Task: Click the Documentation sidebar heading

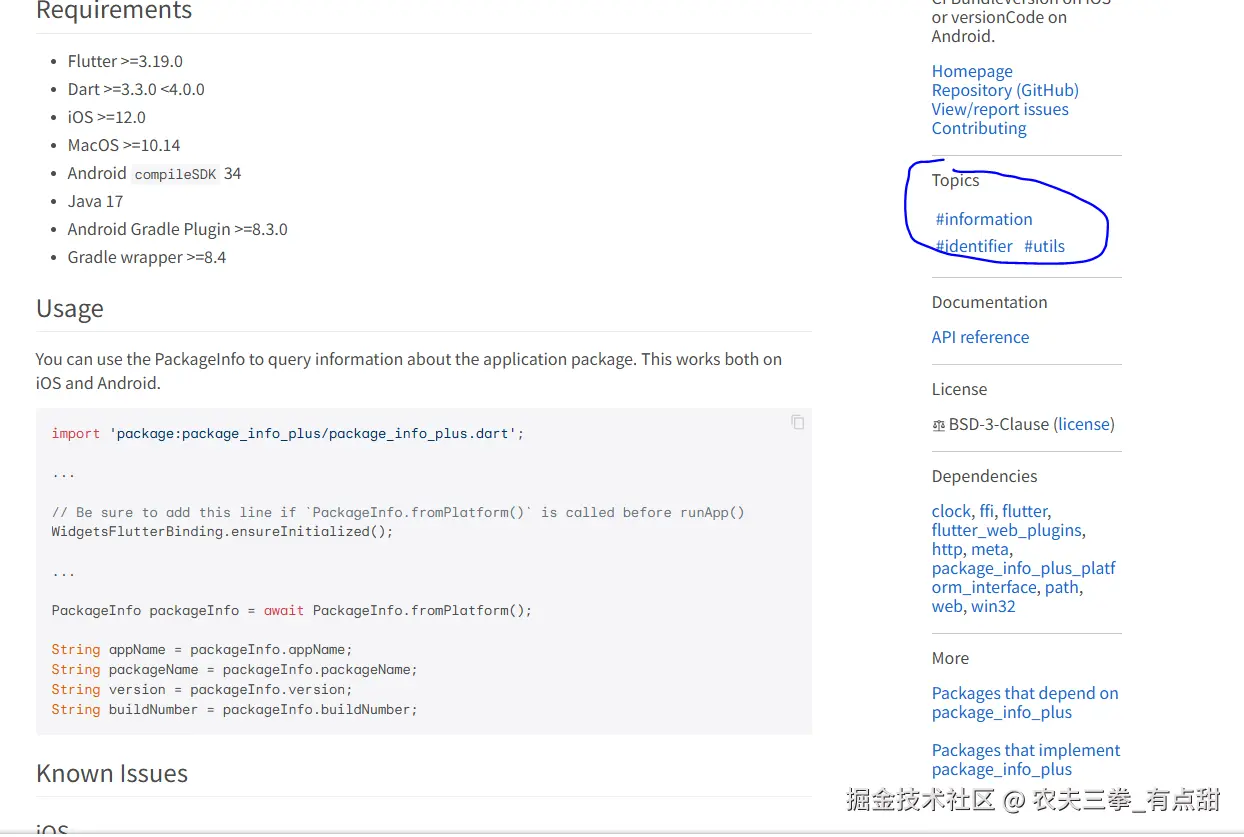Action: tap(990, 302)
